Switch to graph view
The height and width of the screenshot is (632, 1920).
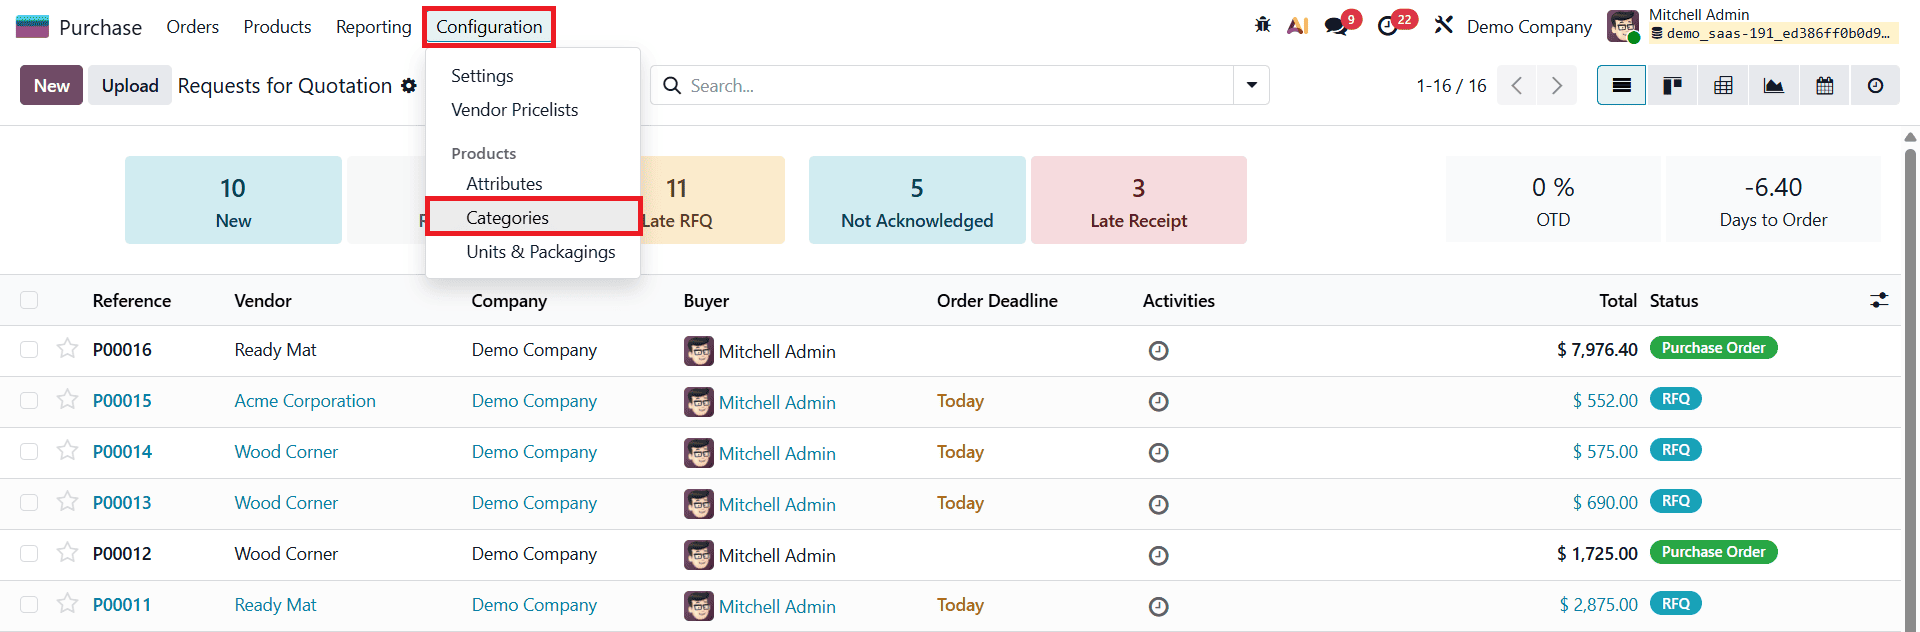coord(1773,86)
